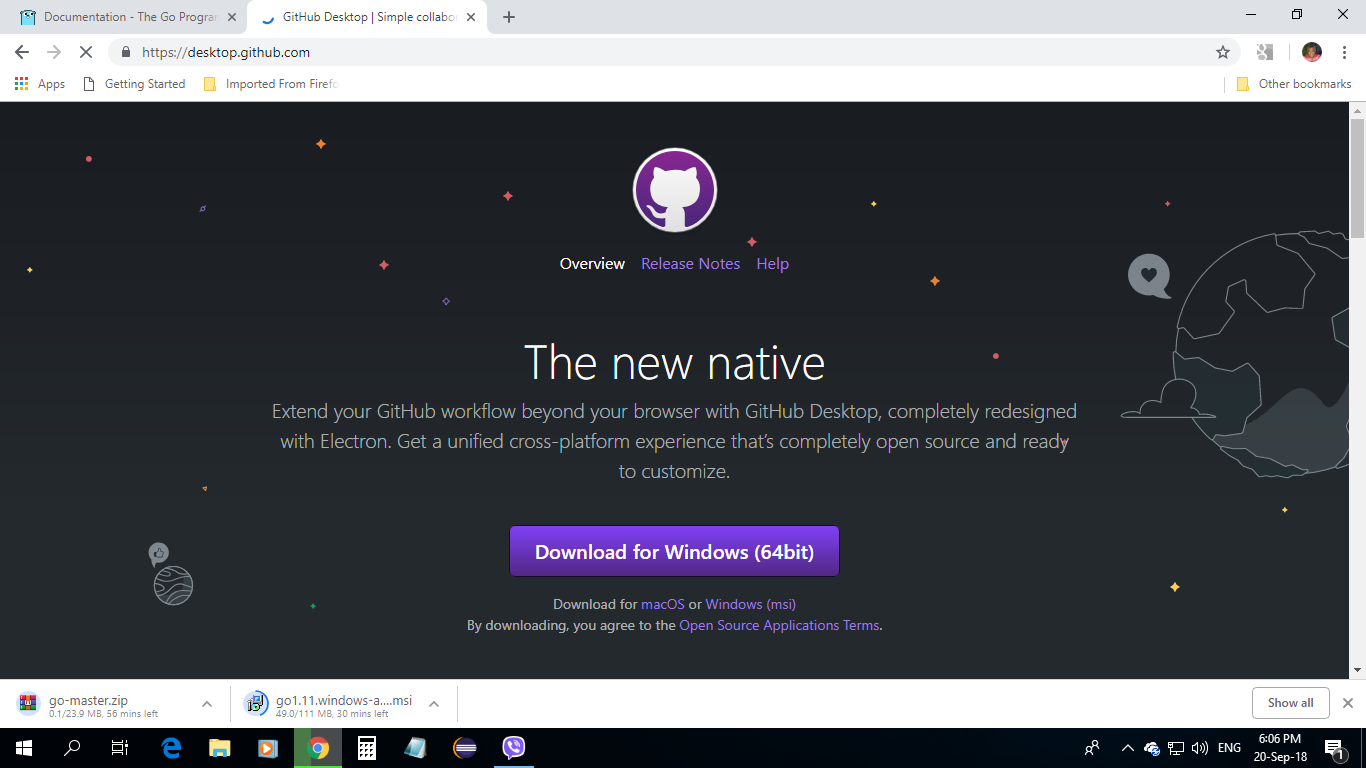
Task: Open the People icon in system tray
Action: [x=1092, y=748]
